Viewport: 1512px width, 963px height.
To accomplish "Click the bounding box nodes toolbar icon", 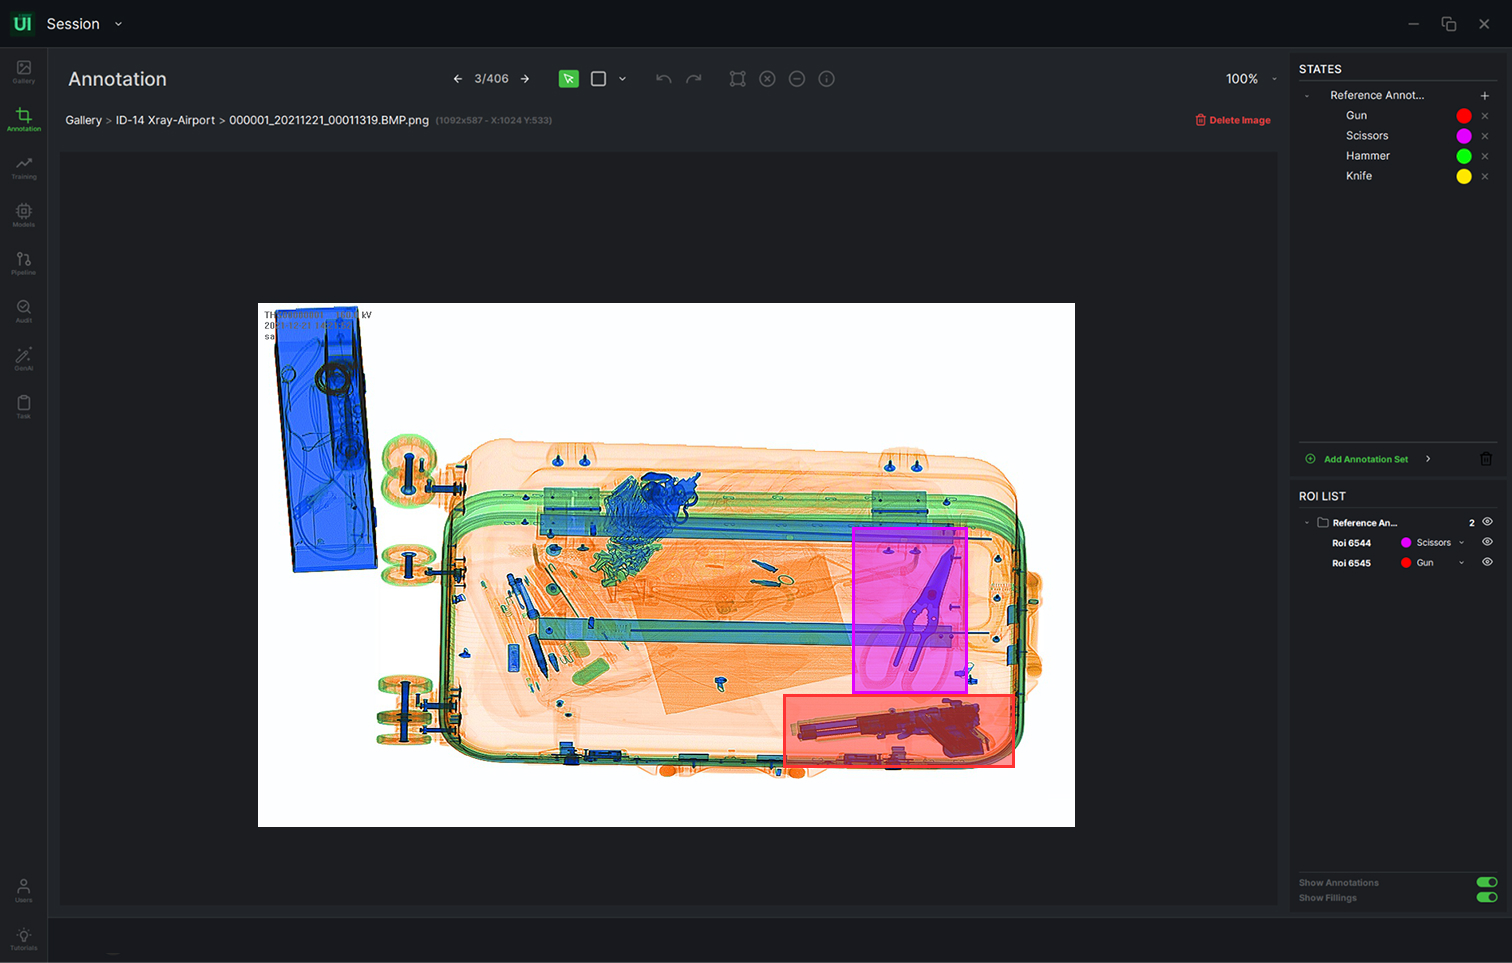I will [x=738, y=79].
